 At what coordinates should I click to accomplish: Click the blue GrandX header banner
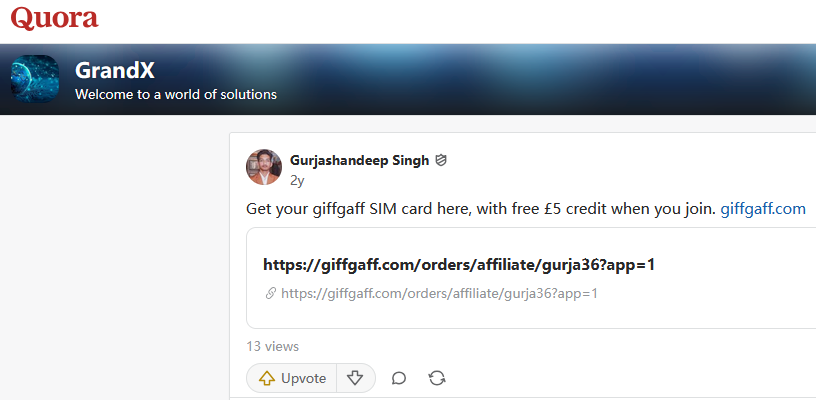[520, 79]
